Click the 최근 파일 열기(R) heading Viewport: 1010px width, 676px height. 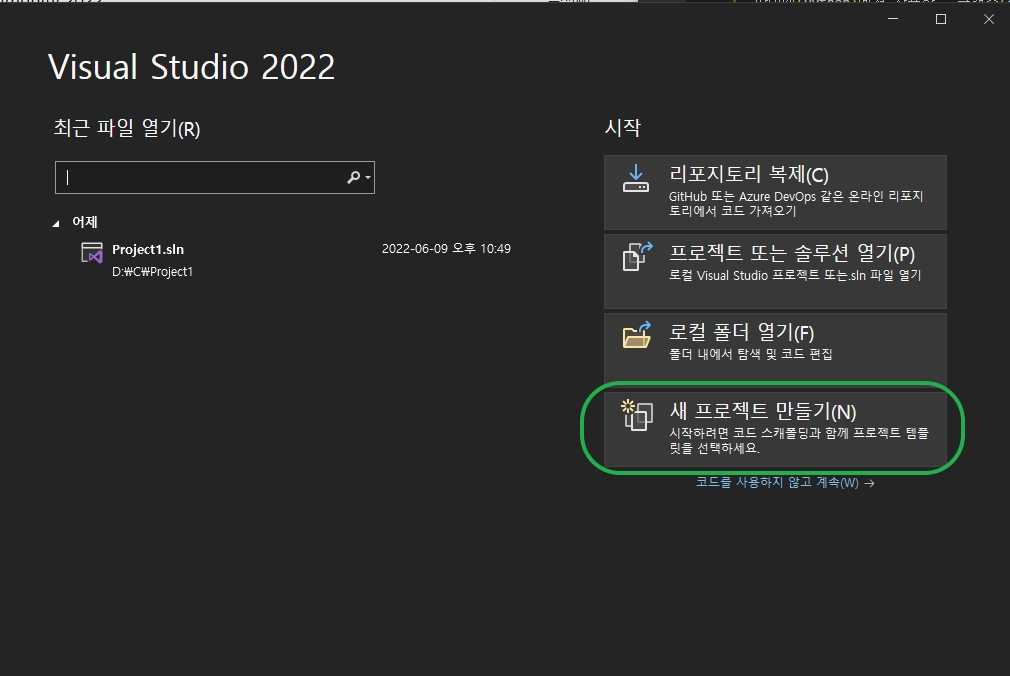pos(127,128)
